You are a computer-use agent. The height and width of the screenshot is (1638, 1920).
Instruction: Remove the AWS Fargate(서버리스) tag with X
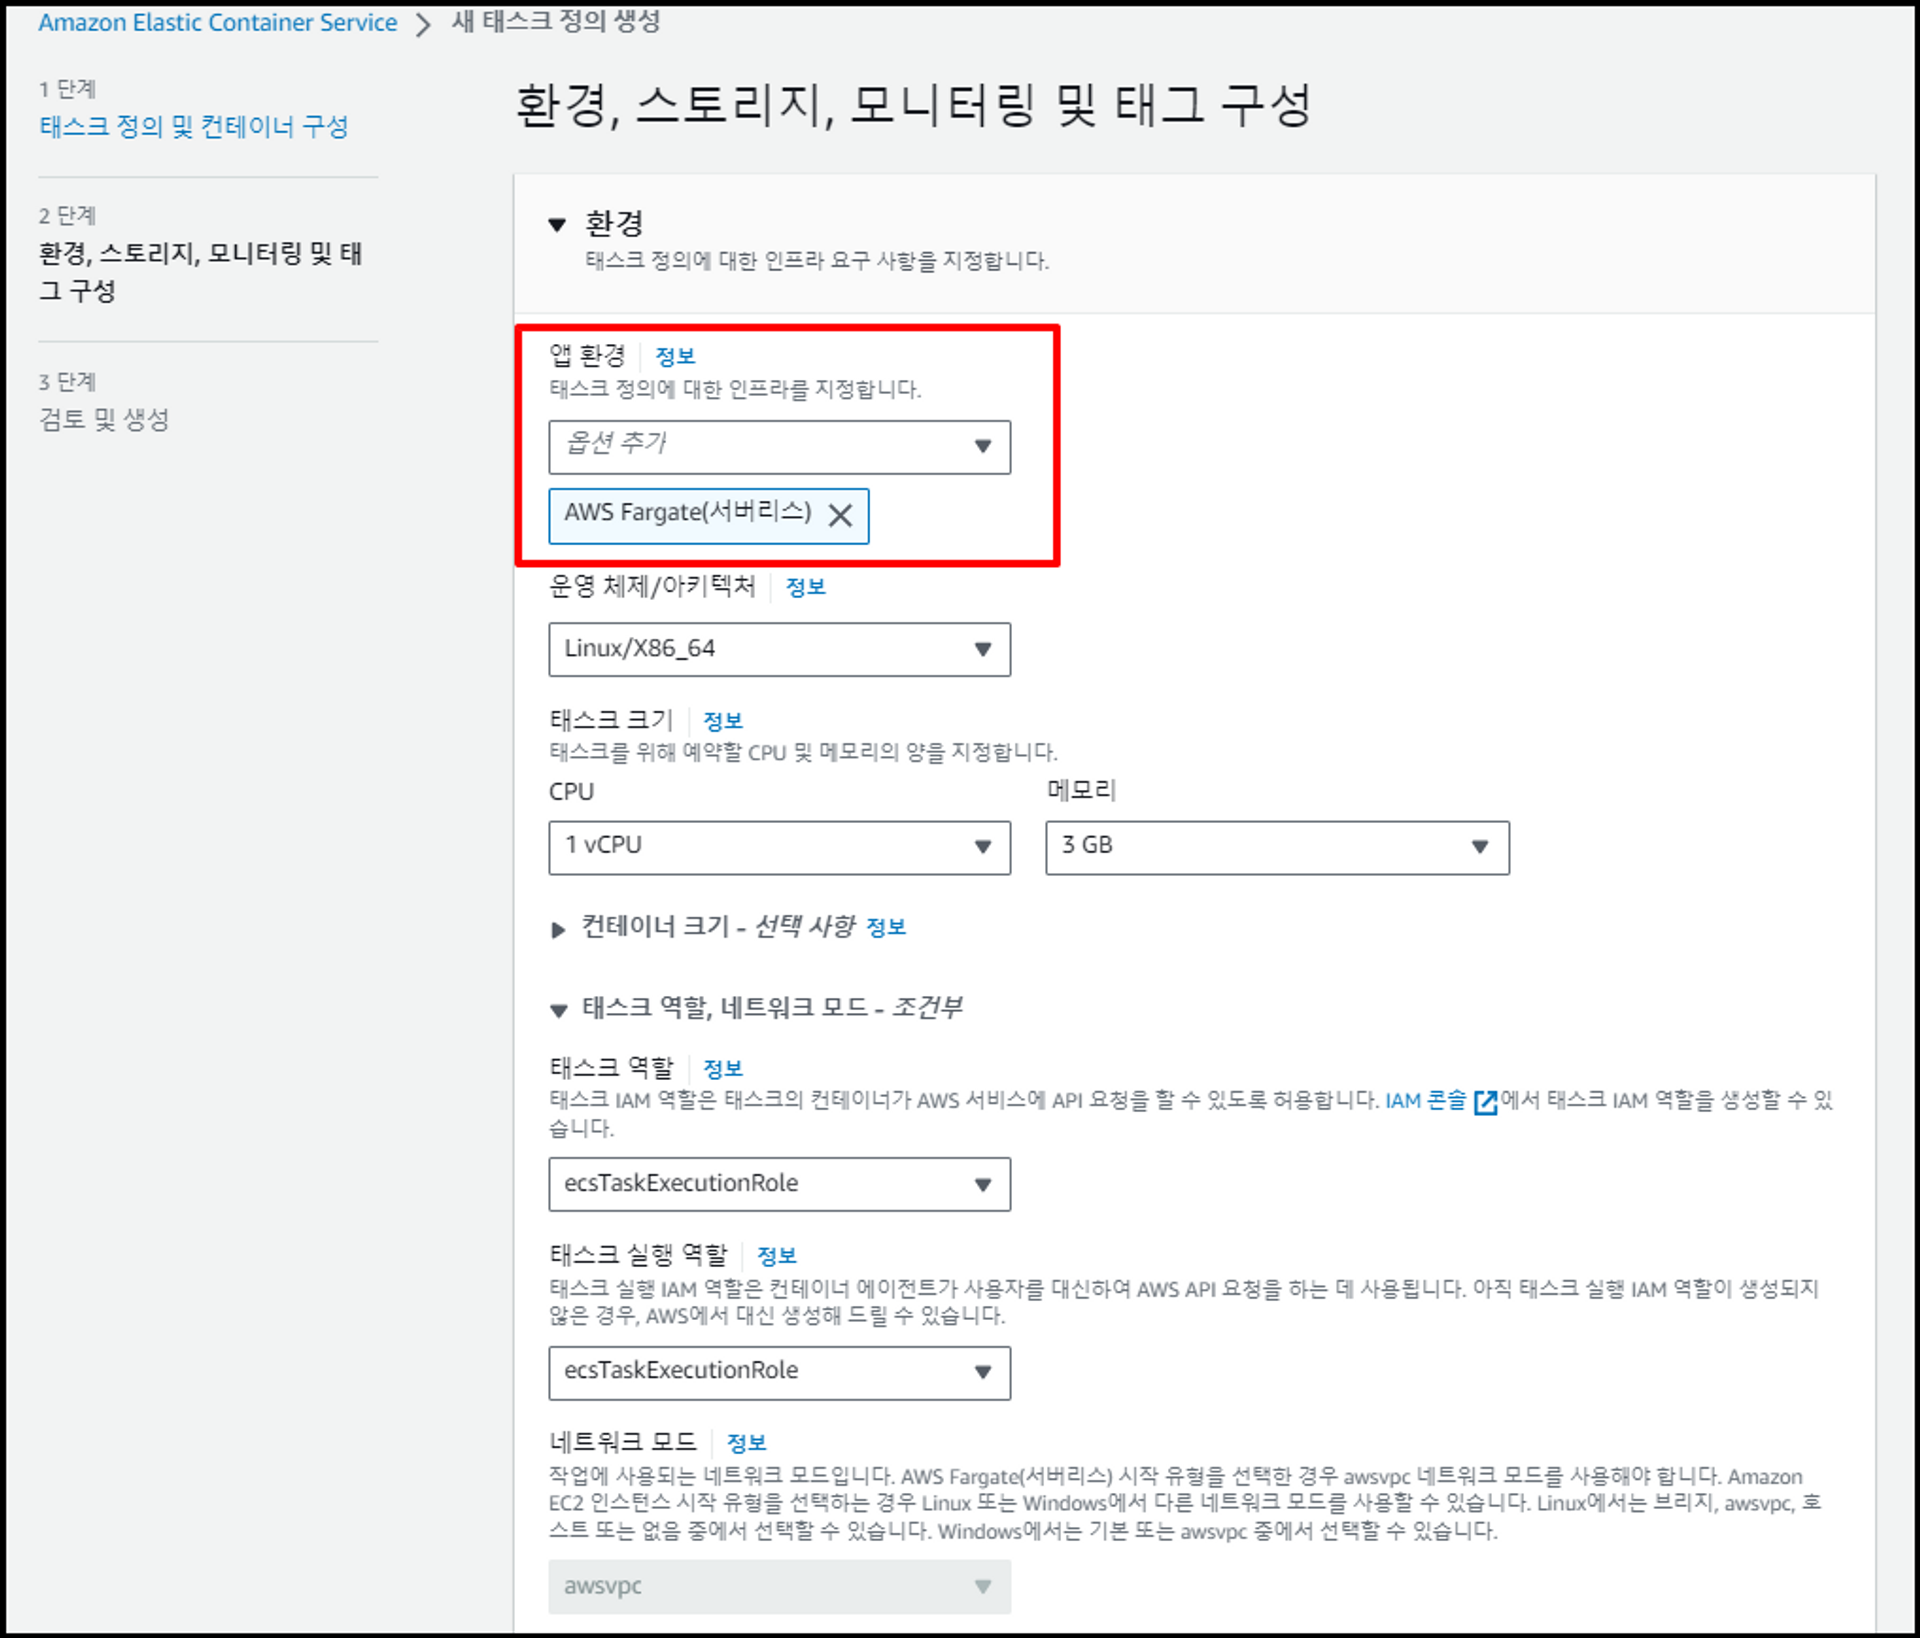click(840, 516)
